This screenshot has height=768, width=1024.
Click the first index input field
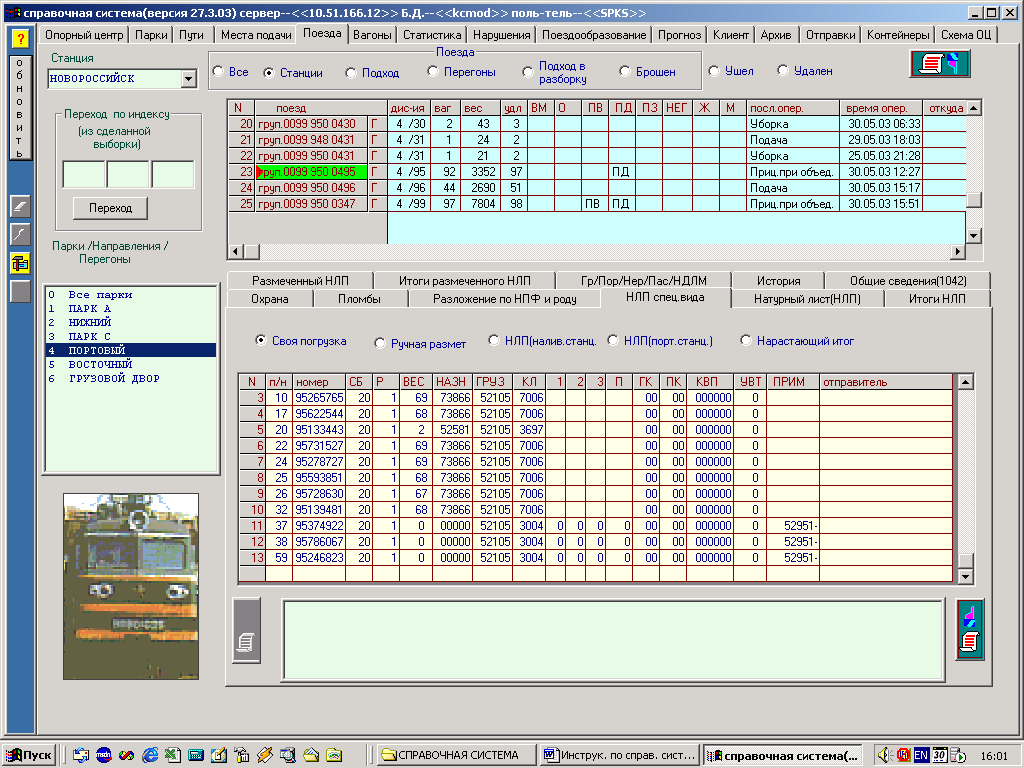pos(83,174)
